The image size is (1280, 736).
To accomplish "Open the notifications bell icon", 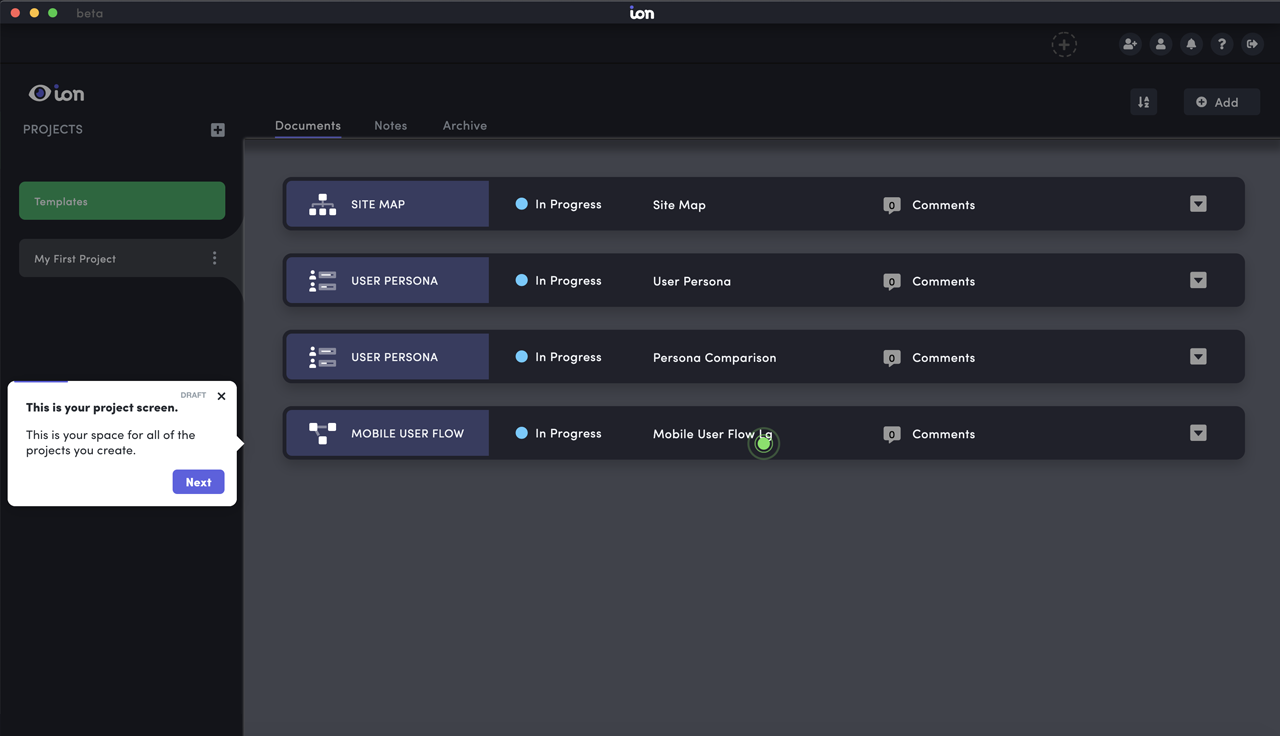I will click(x=1191, y=44).
